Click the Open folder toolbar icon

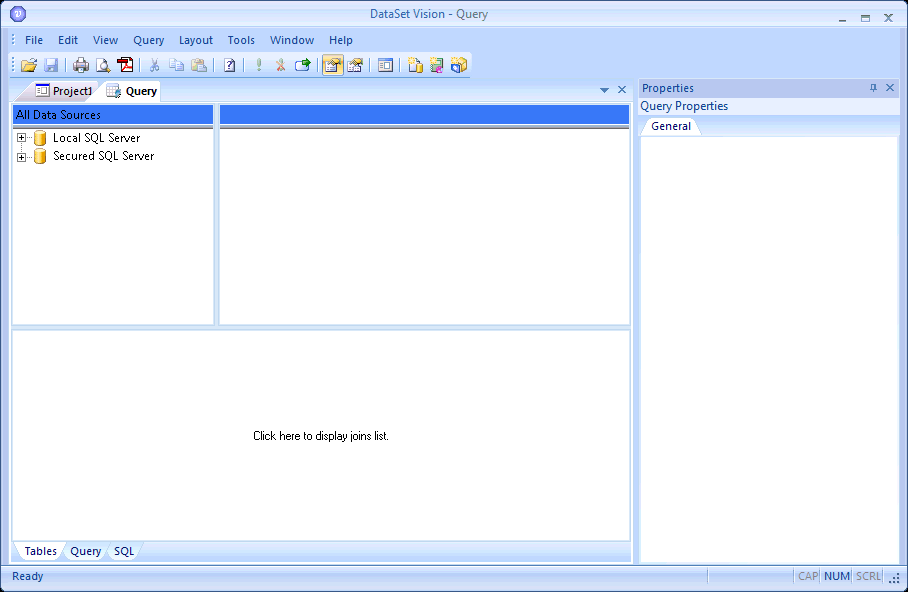[x=29, y=65]
